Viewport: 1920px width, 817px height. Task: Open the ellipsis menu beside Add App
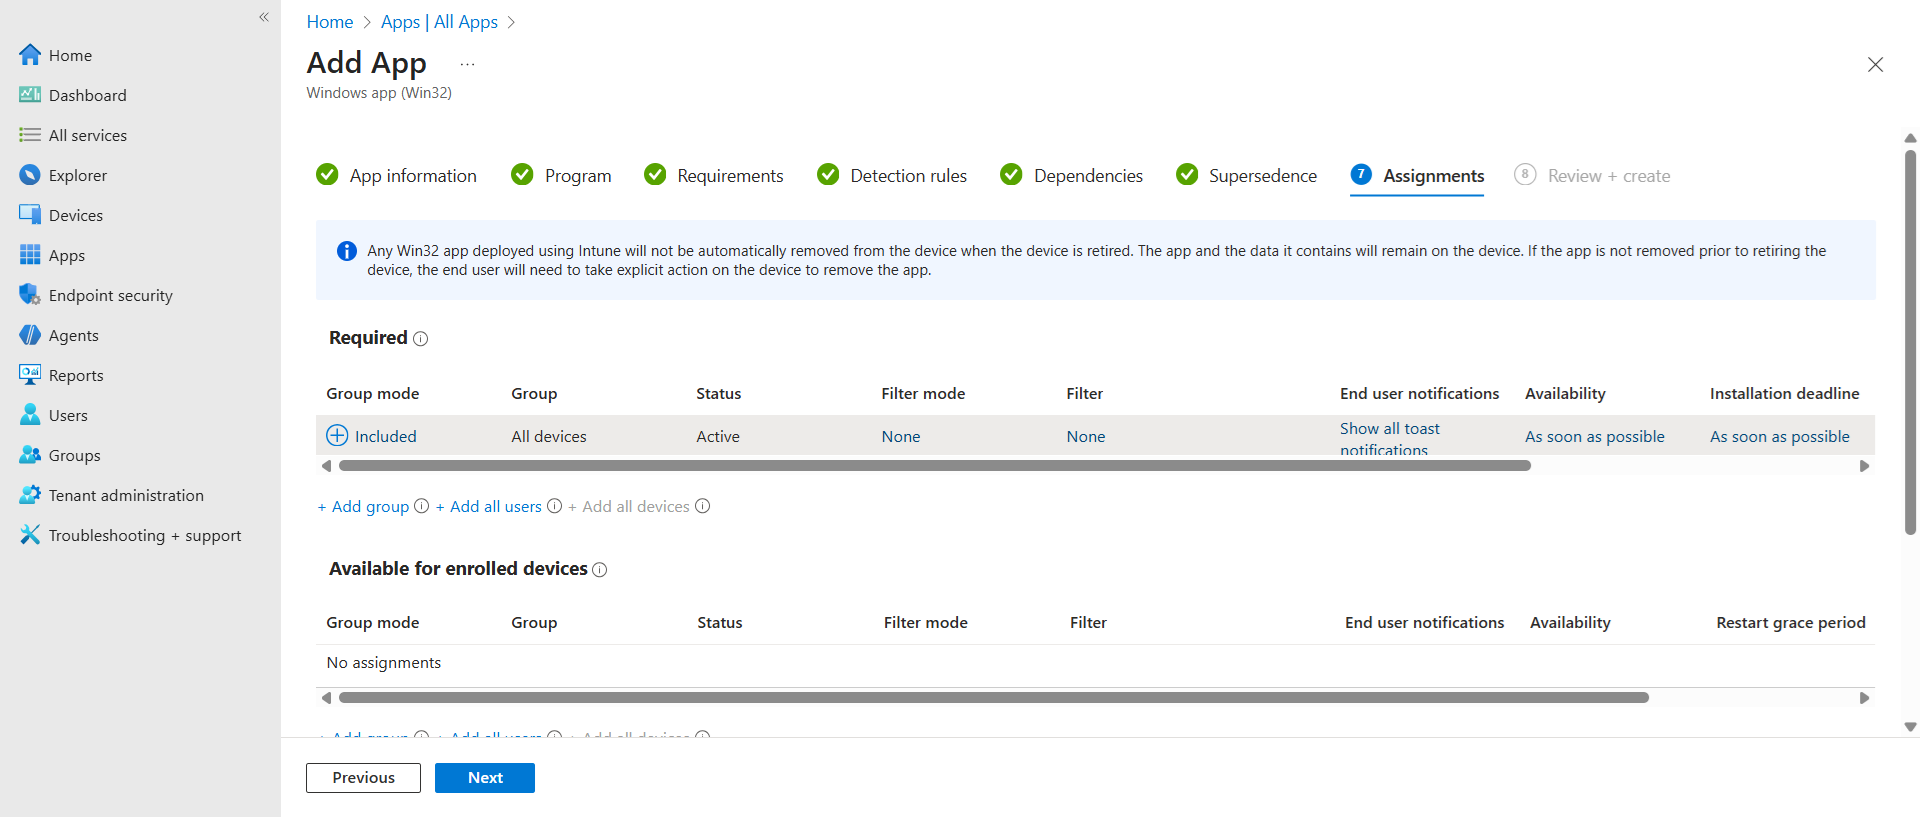point(467,64)
